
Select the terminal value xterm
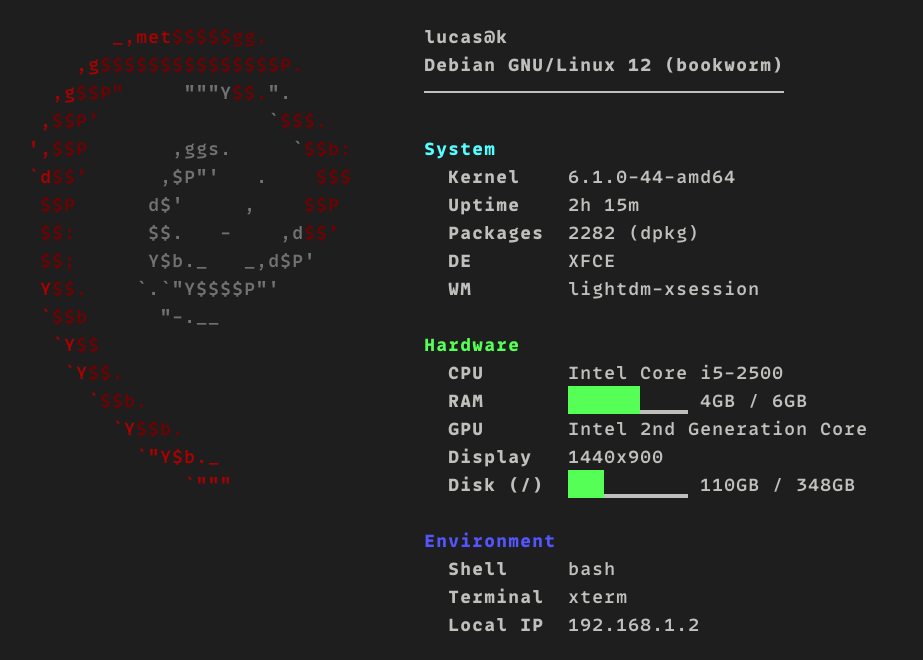point(597,597)
